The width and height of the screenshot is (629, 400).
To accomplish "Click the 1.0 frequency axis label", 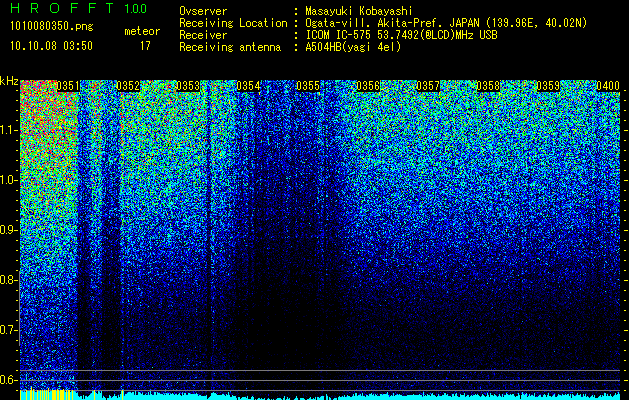I will pos(9,180).
